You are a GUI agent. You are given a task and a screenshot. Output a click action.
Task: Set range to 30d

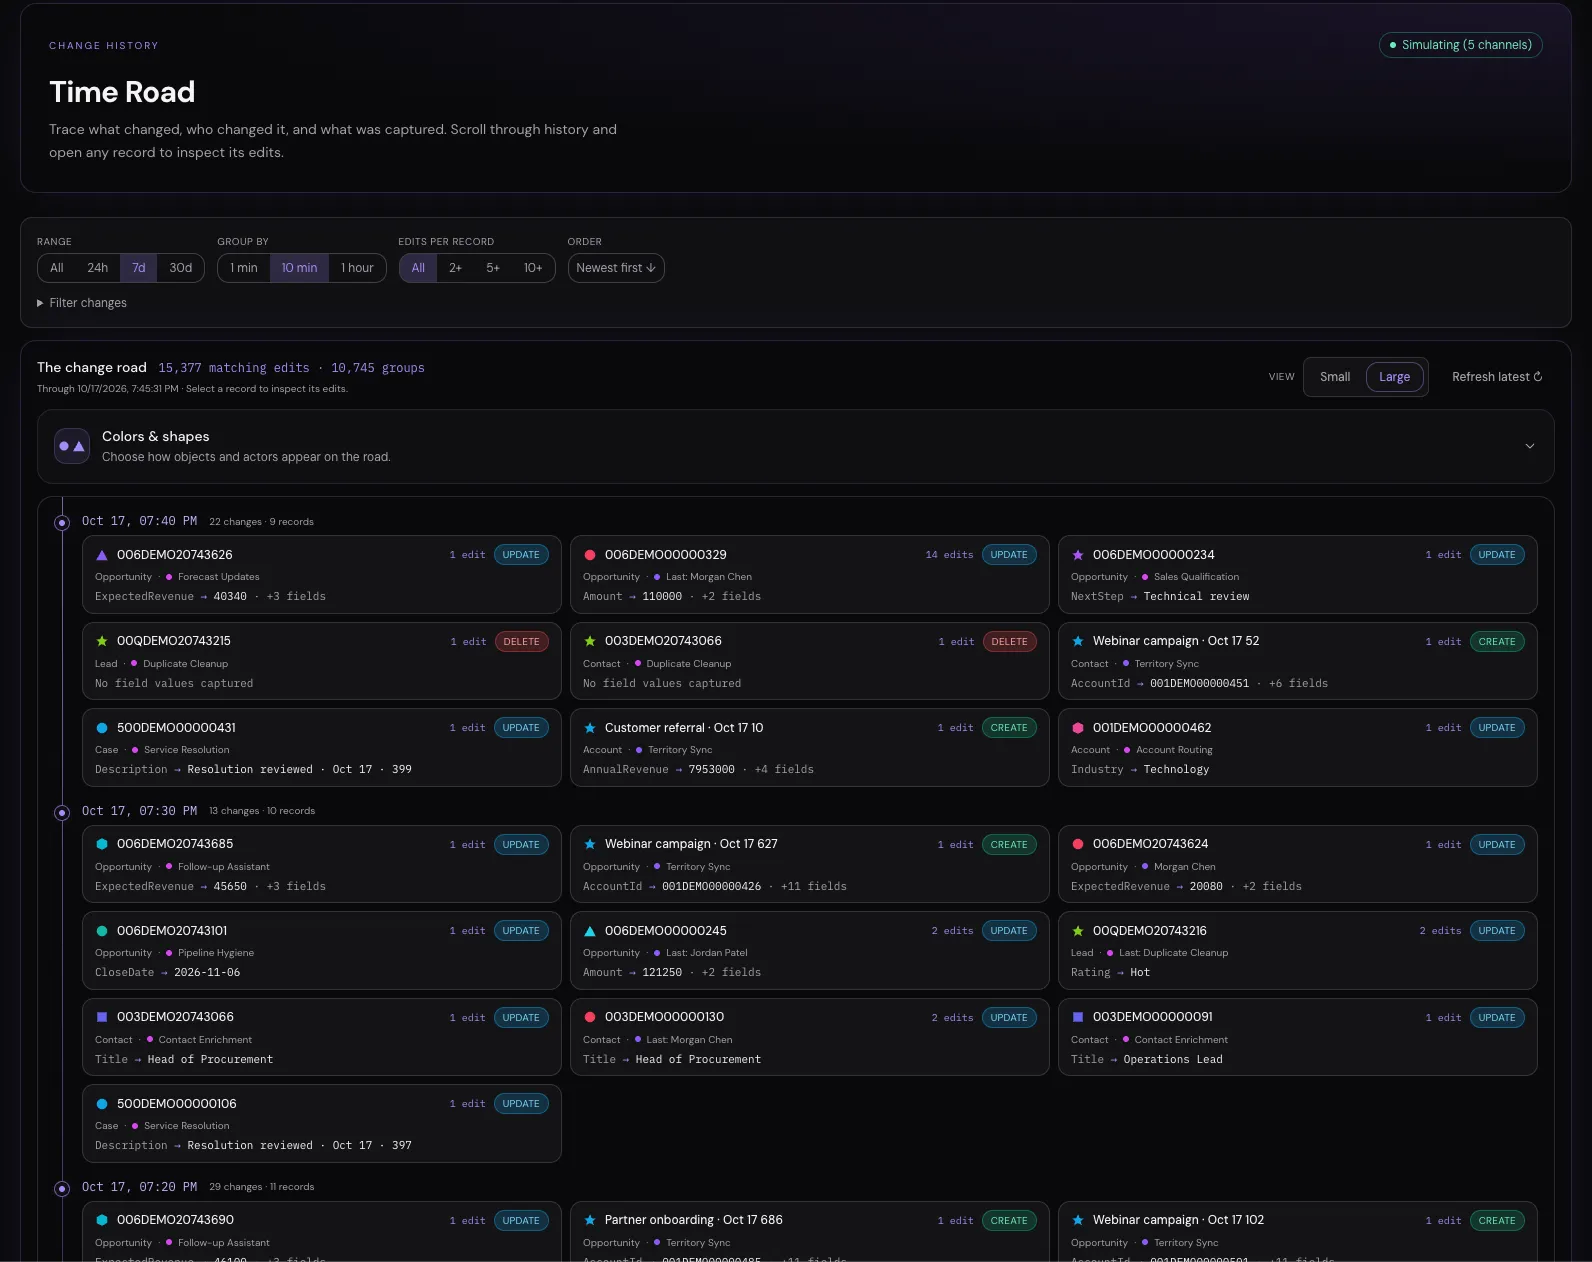[181, 268]
